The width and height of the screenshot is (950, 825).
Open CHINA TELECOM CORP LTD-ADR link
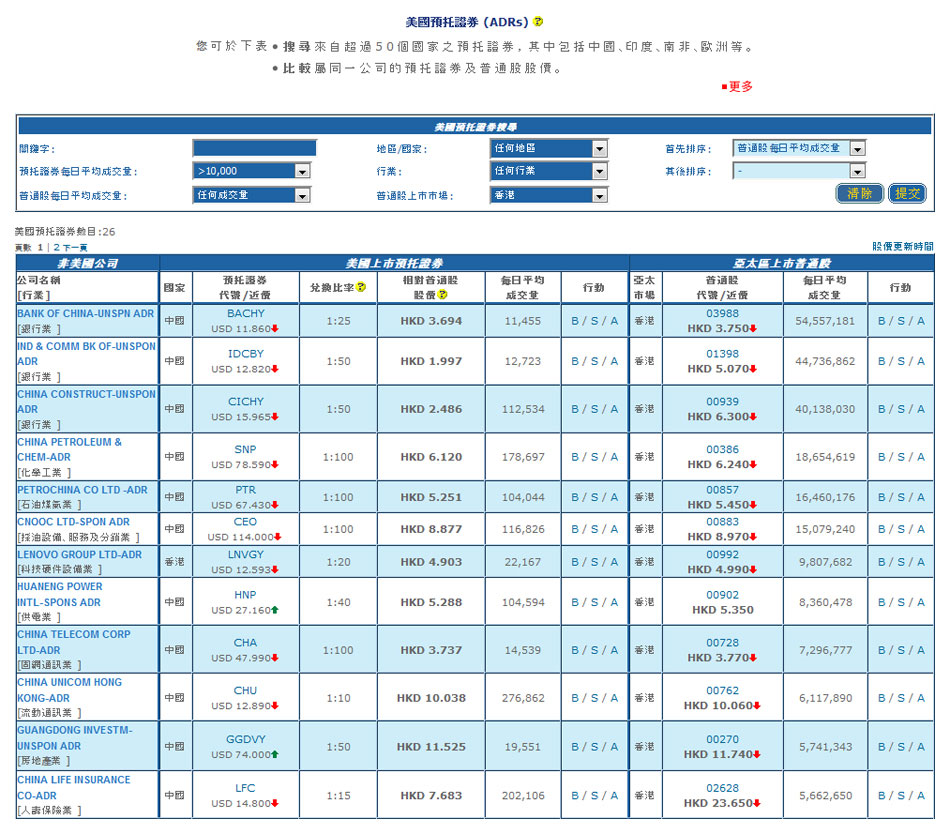point(73,642)
